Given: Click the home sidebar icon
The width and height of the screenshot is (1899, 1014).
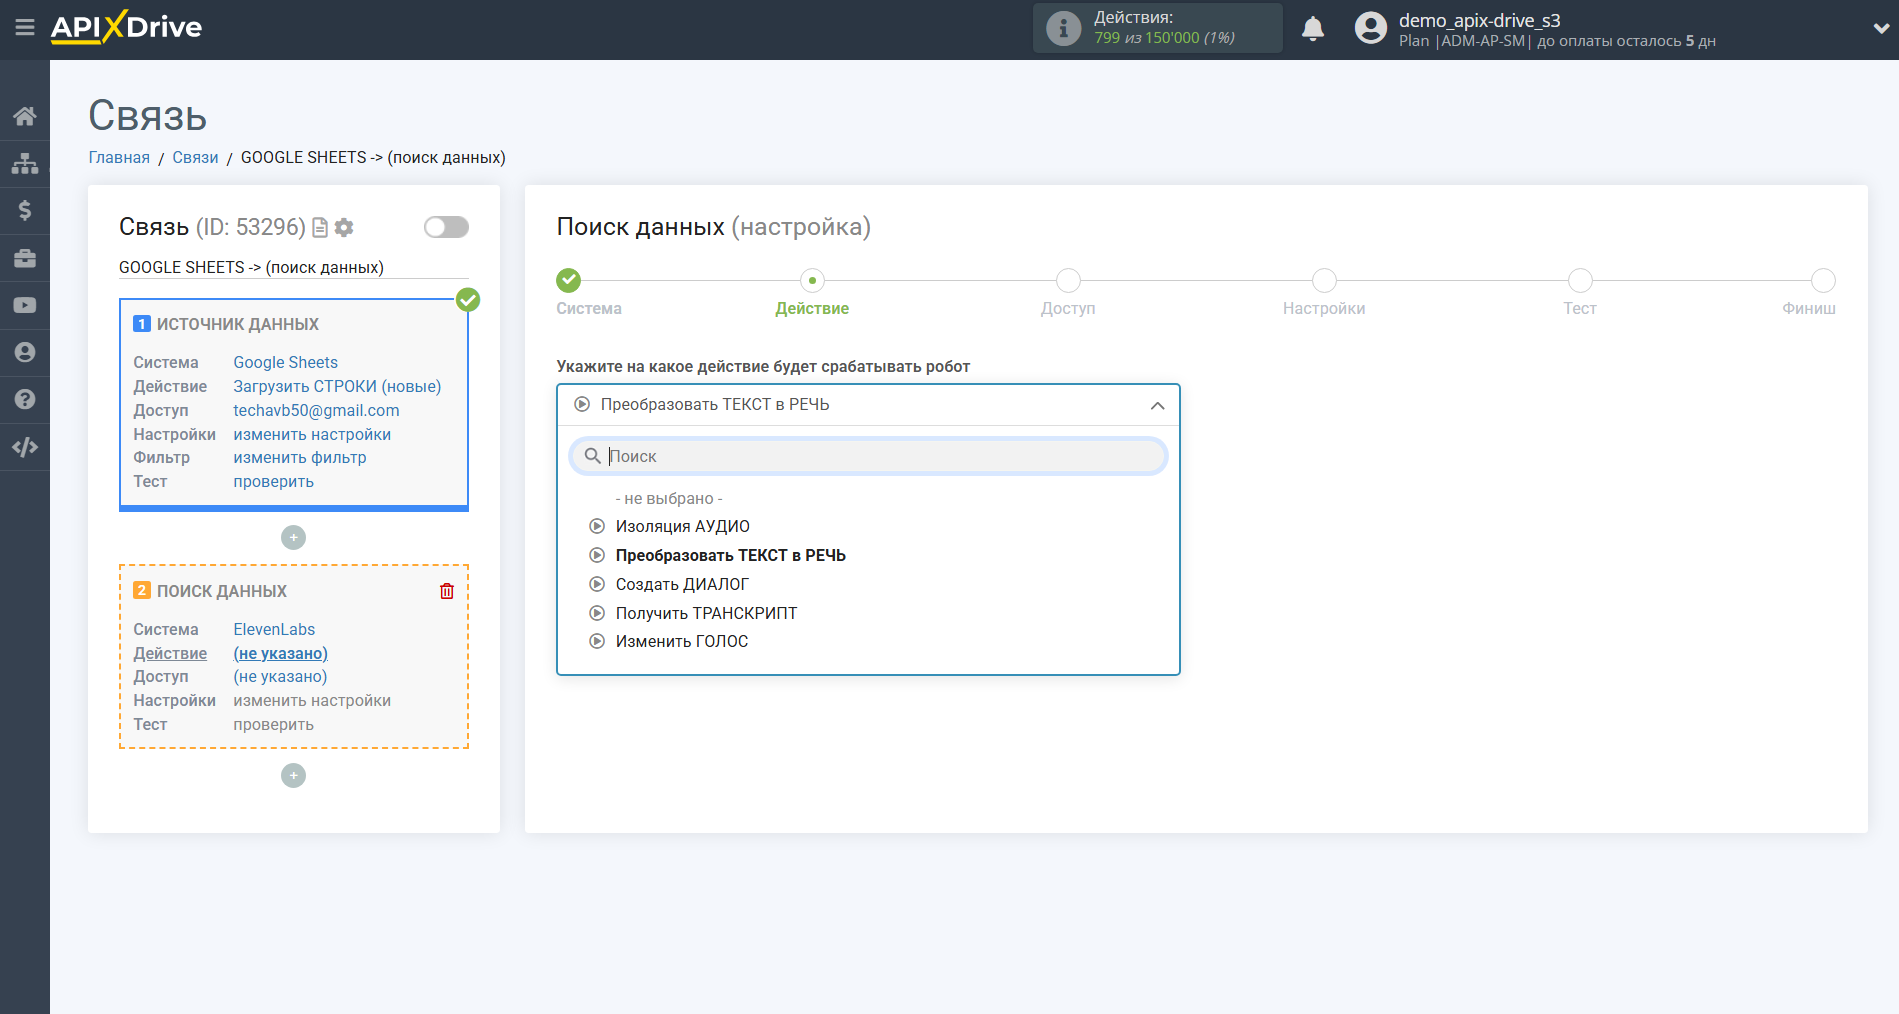Looking at the screenshot, I should pos(25,116).
